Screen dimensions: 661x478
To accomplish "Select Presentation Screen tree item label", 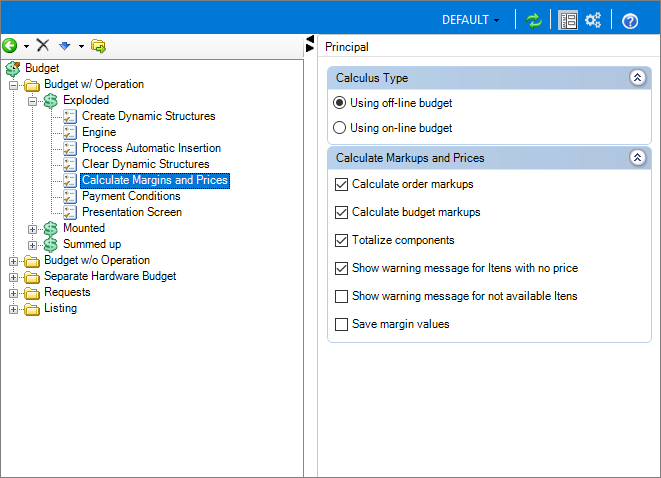I will [132, 212].
